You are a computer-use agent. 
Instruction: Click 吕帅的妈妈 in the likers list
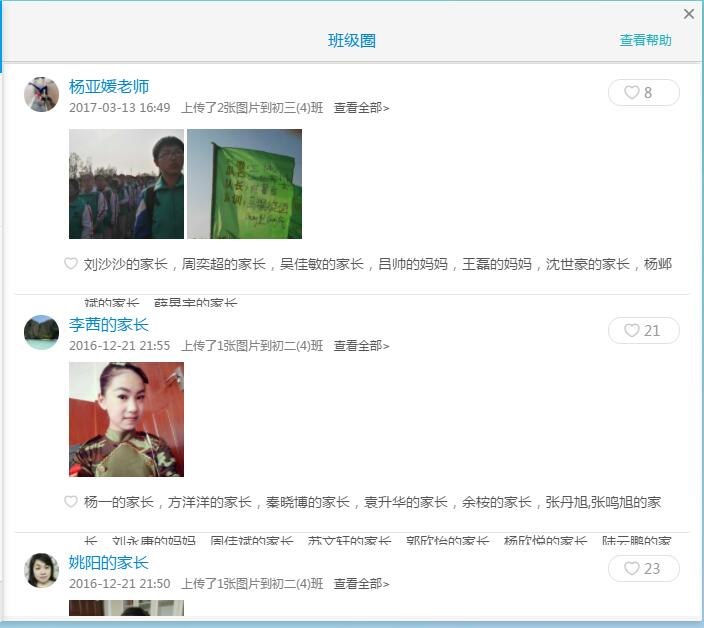413,264
